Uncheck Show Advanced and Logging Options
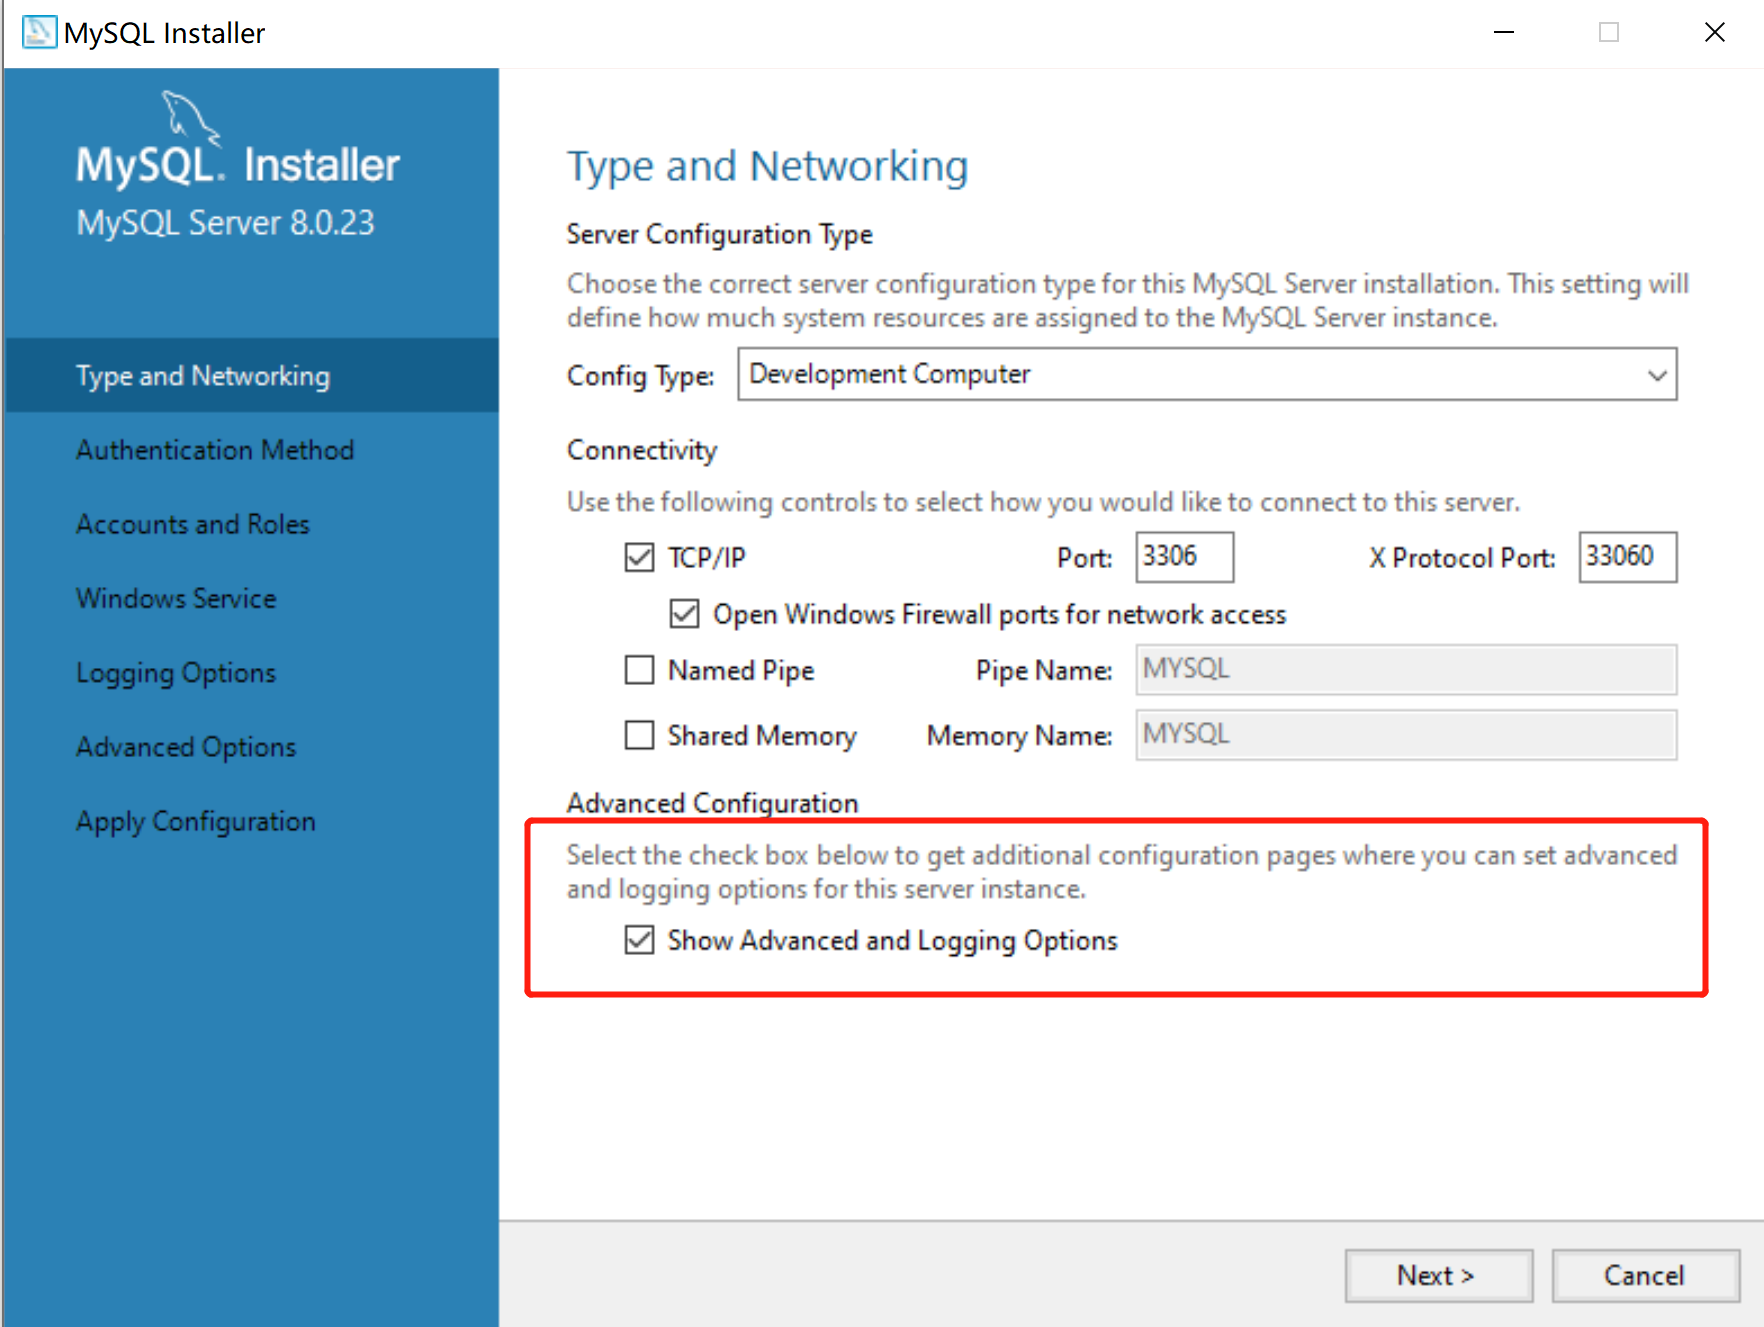The width and height of the screenshot is (1764, 1327). (x=639, y=940)
